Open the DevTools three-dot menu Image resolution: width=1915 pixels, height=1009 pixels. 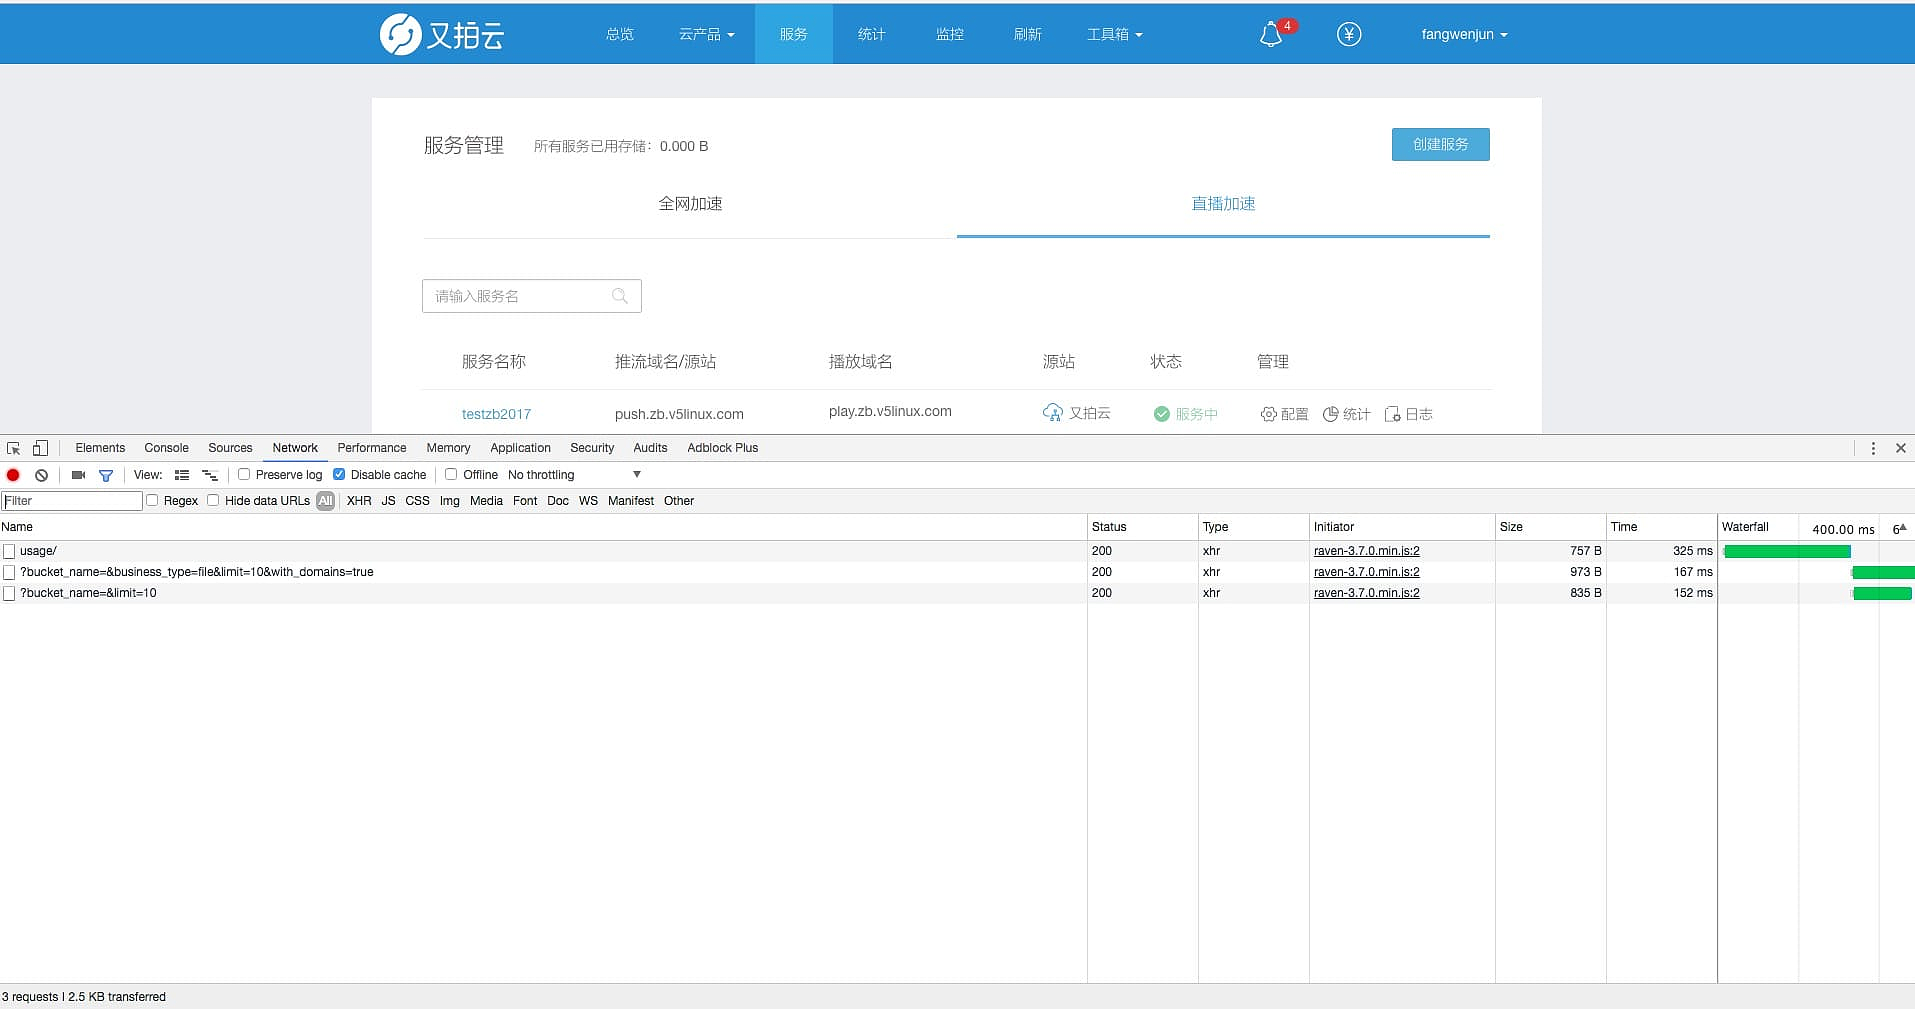click(x=1873, y=448)
